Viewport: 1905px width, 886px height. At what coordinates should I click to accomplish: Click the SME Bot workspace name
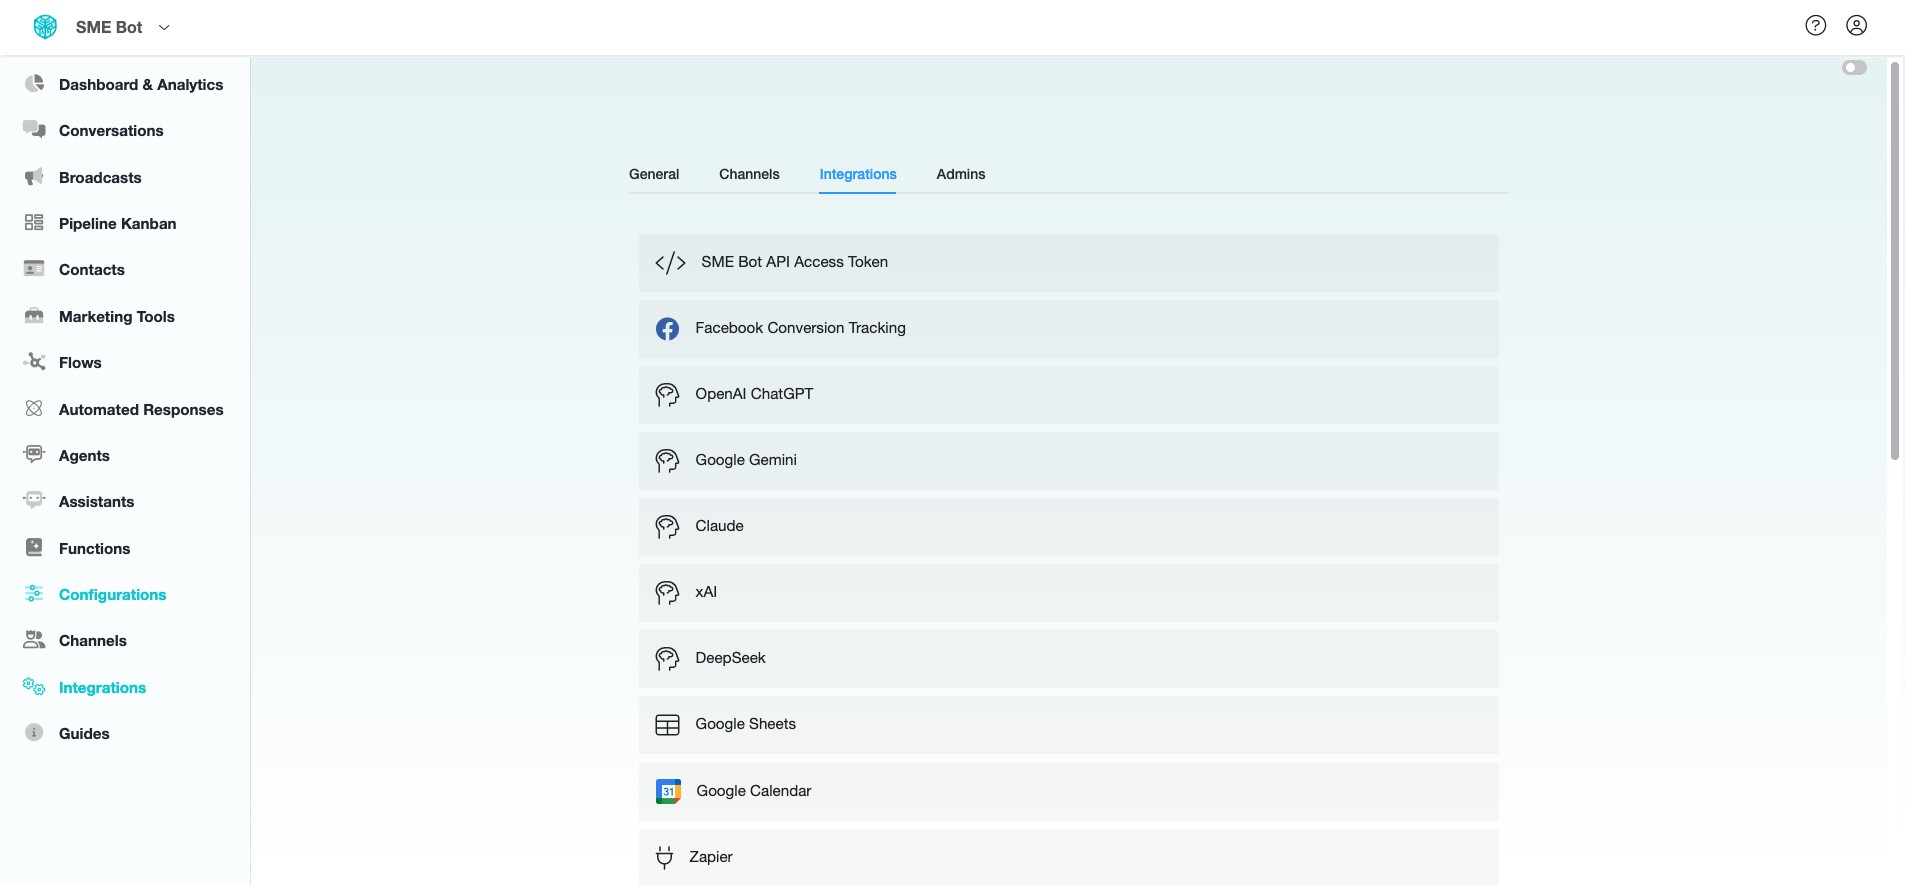[109, 28]
